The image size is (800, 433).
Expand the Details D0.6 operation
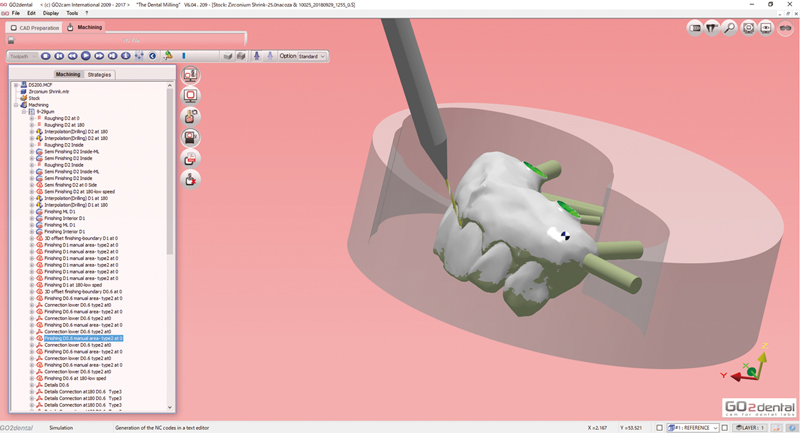pos(32,385)
